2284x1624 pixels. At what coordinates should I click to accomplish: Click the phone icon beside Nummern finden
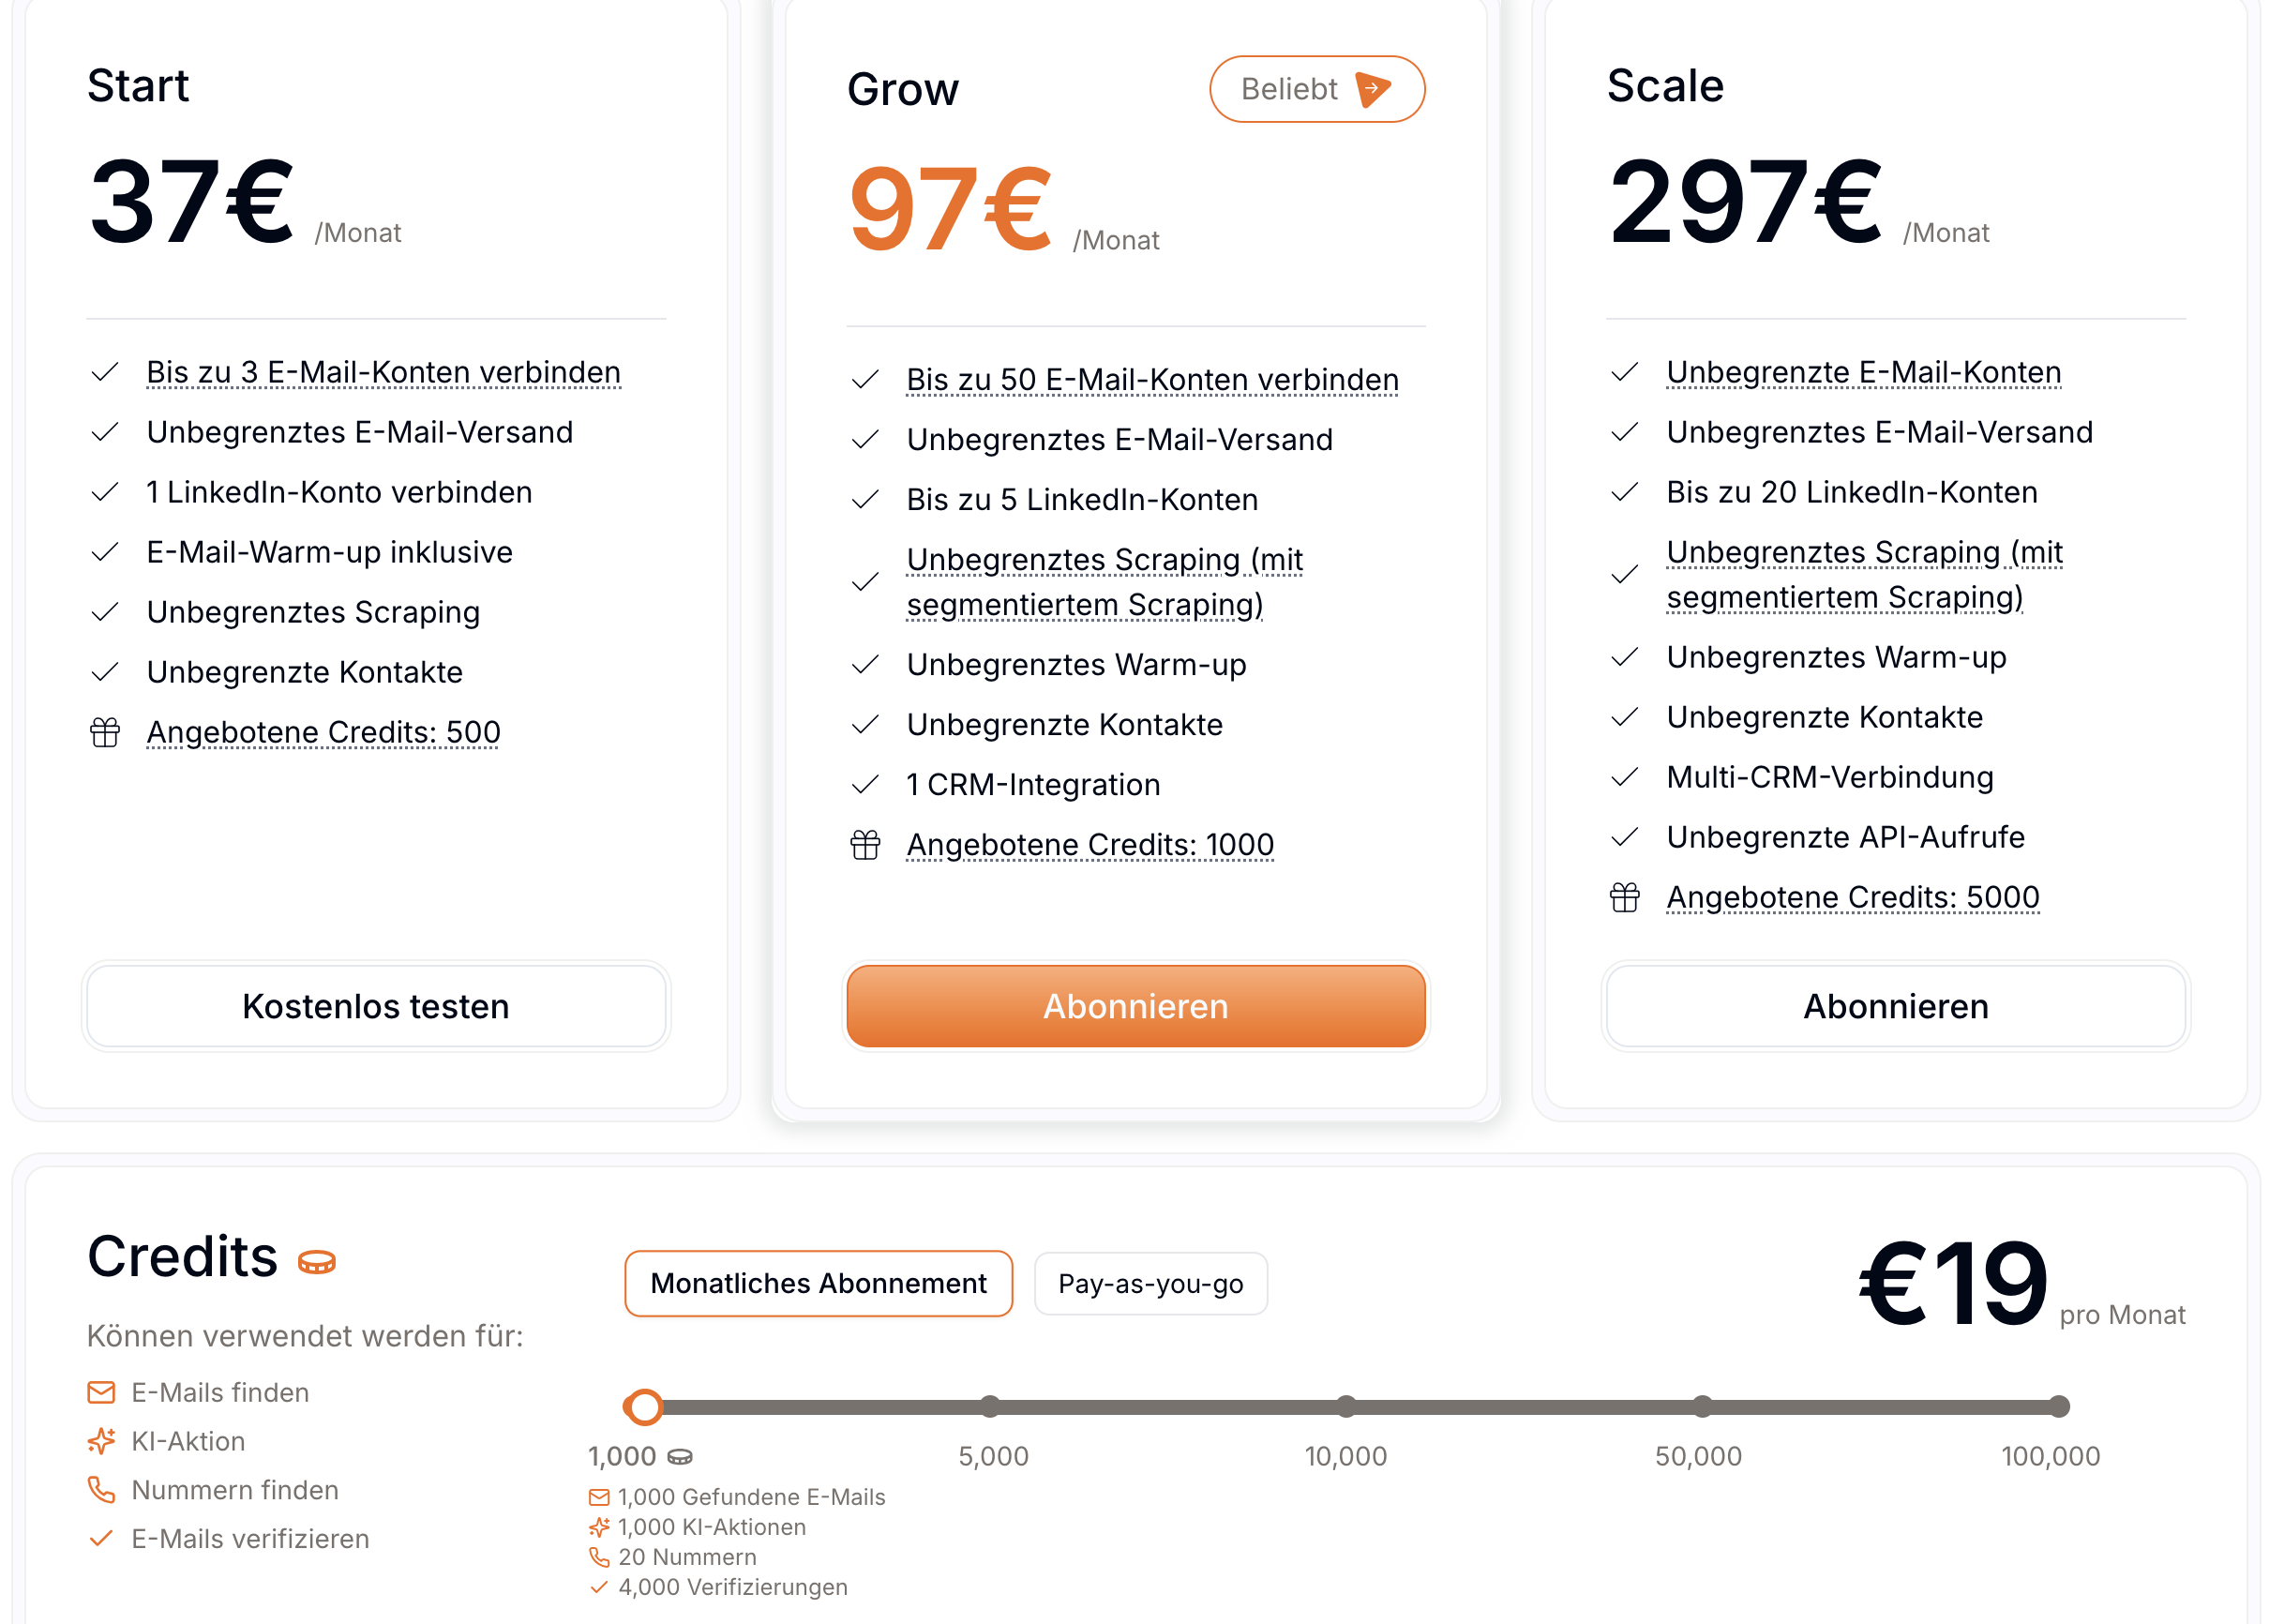(x=101, y=1490)
